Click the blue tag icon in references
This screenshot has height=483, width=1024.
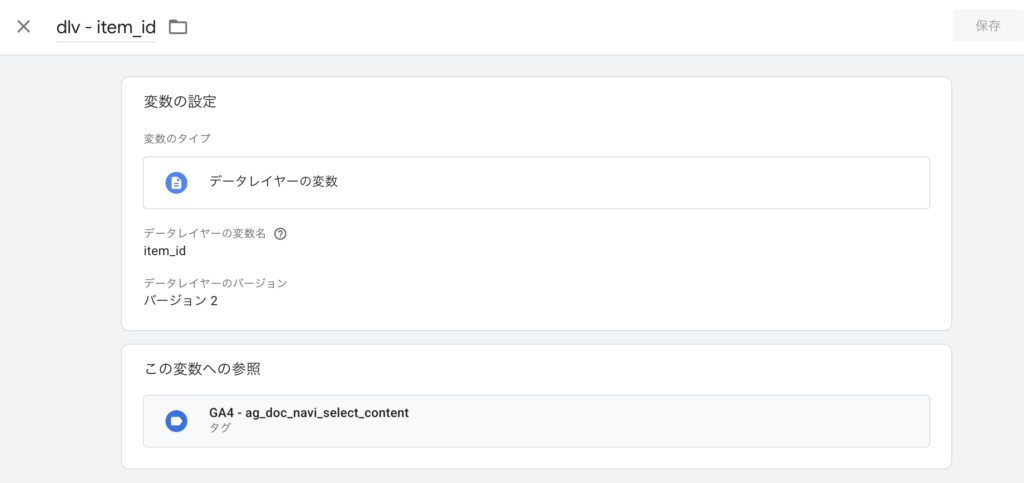click(176, 420)
